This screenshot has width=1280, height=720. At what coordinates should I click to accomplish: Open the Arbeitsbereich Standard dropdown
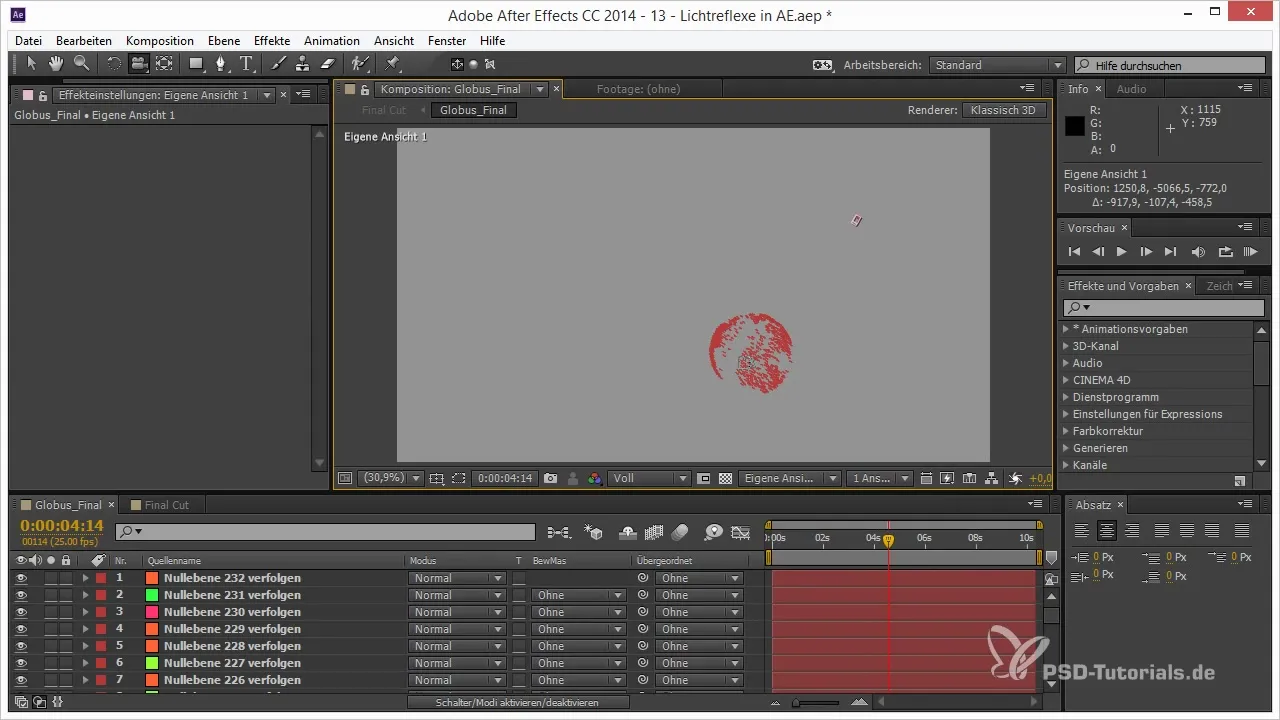point(997,65)
